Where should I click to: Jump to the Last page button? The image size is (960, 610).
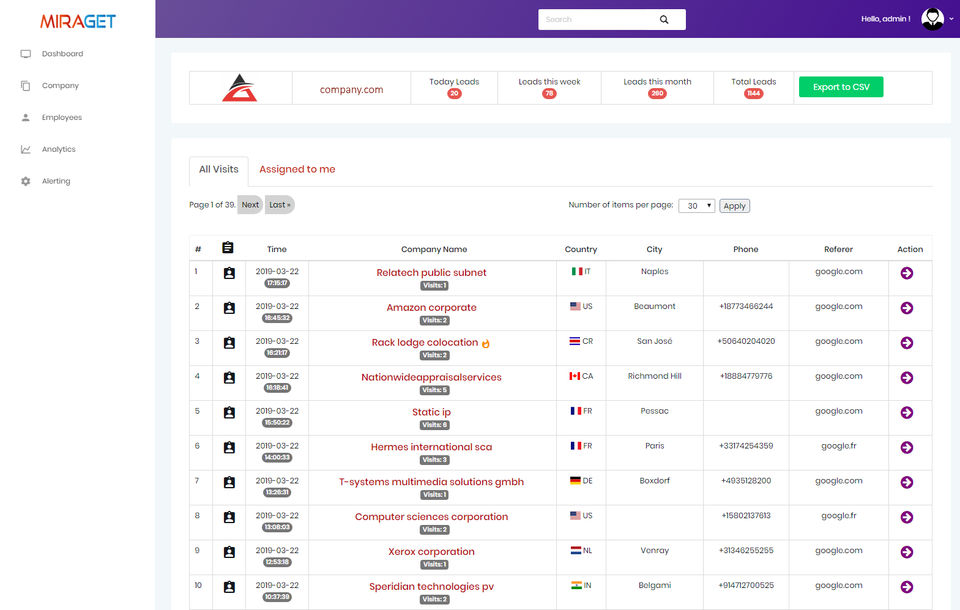pyautogui.click(x=280, y=205)
